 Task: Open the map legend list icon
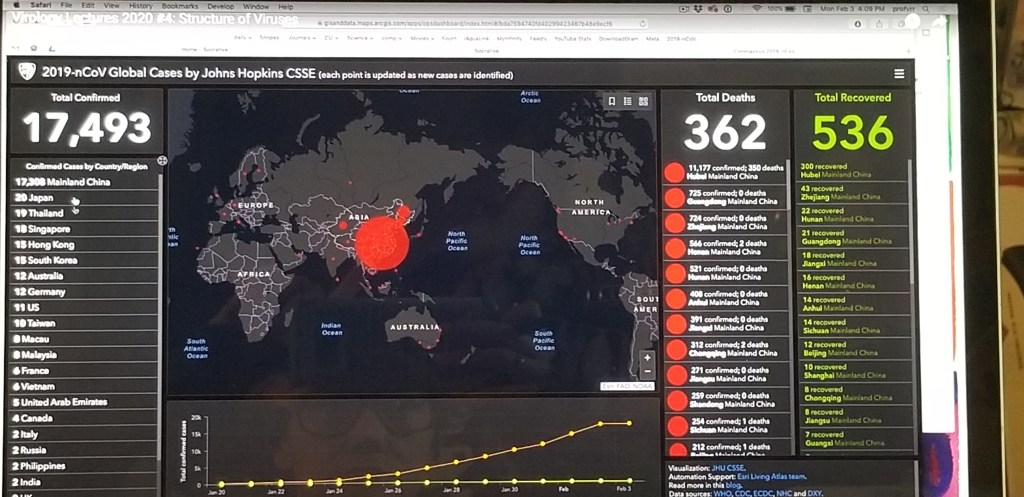point(627,101)
